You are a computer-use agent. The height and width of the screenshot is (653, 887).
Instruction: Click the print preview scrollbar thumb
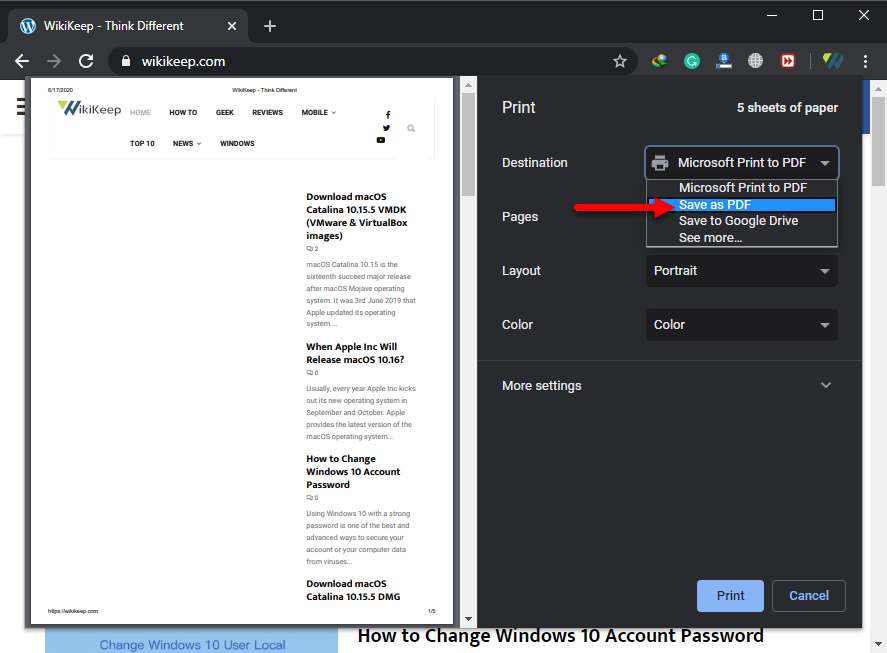468,144
